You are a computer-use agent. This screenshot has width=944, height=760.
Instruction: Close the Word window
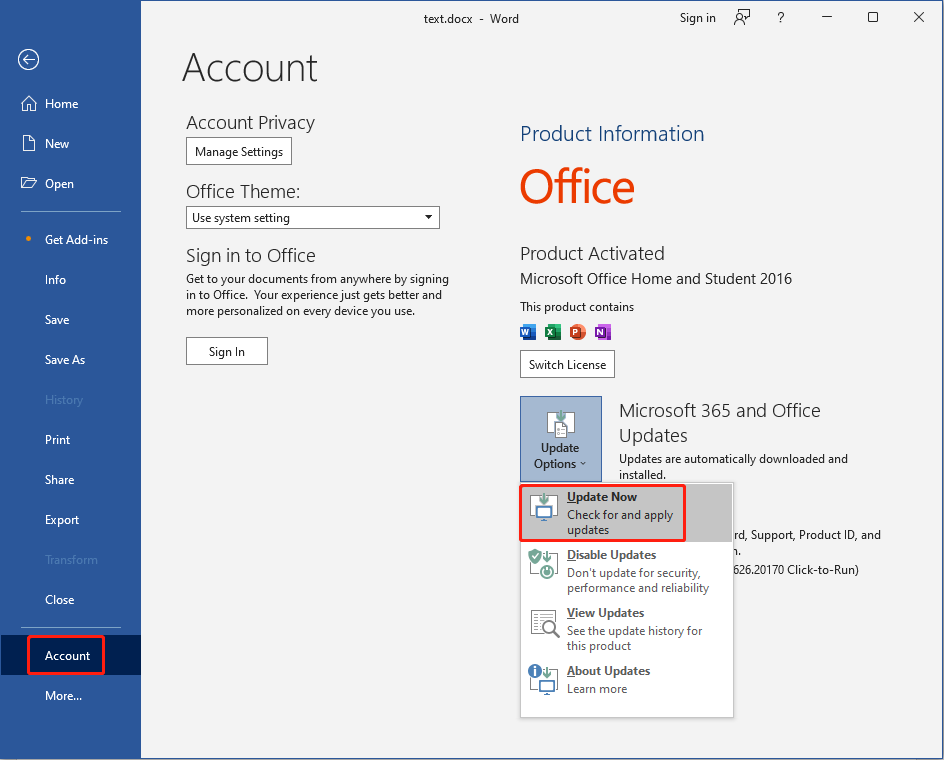tap(919, 17)
